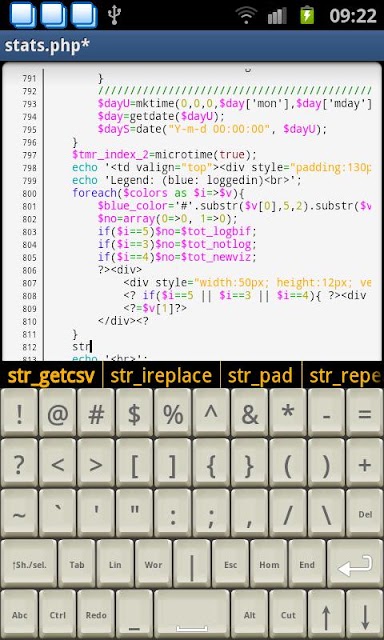Open the first stacked windows notification icon

click(x=22, y=15)
